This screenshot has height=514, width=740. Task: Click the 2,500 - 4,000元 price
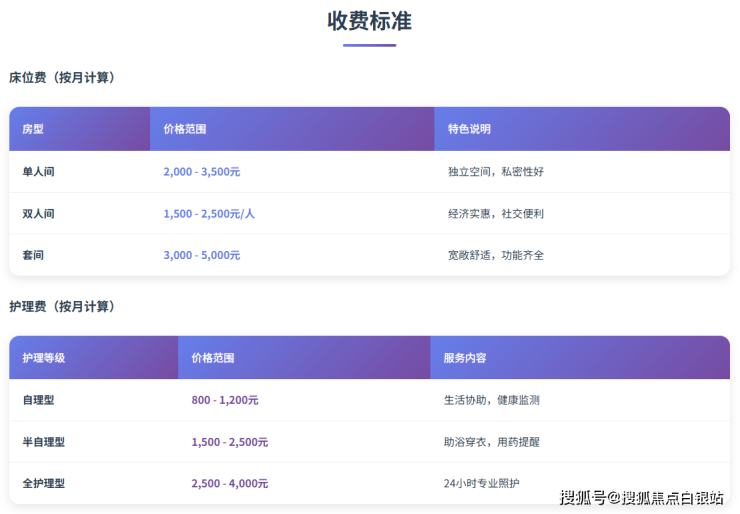point(229,484)
